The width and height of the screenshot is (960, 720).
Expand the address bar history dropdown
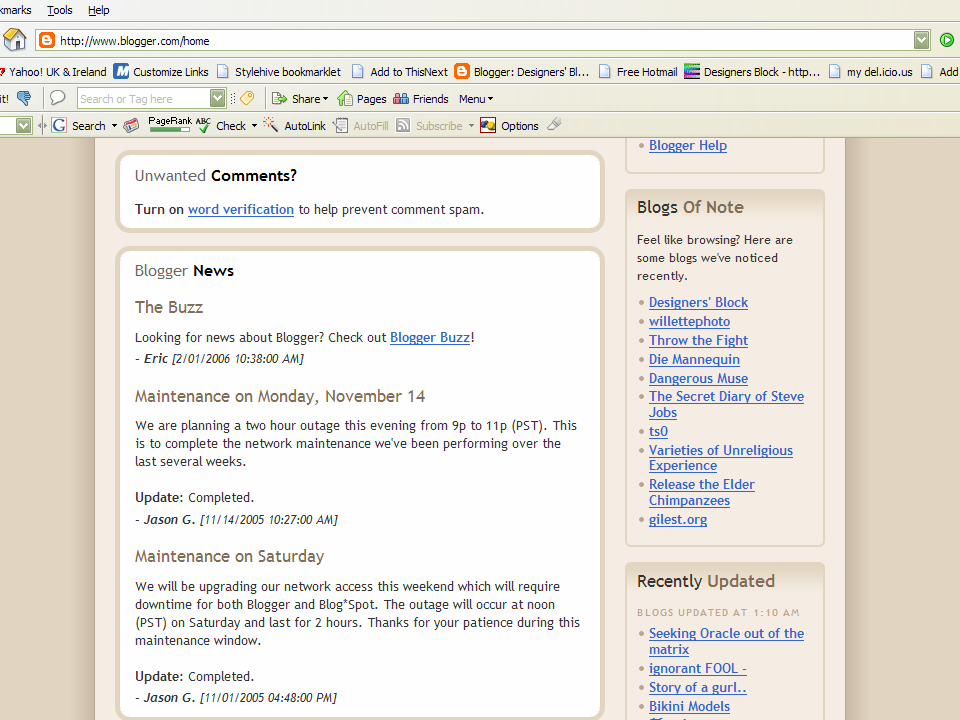pos(921,40)
